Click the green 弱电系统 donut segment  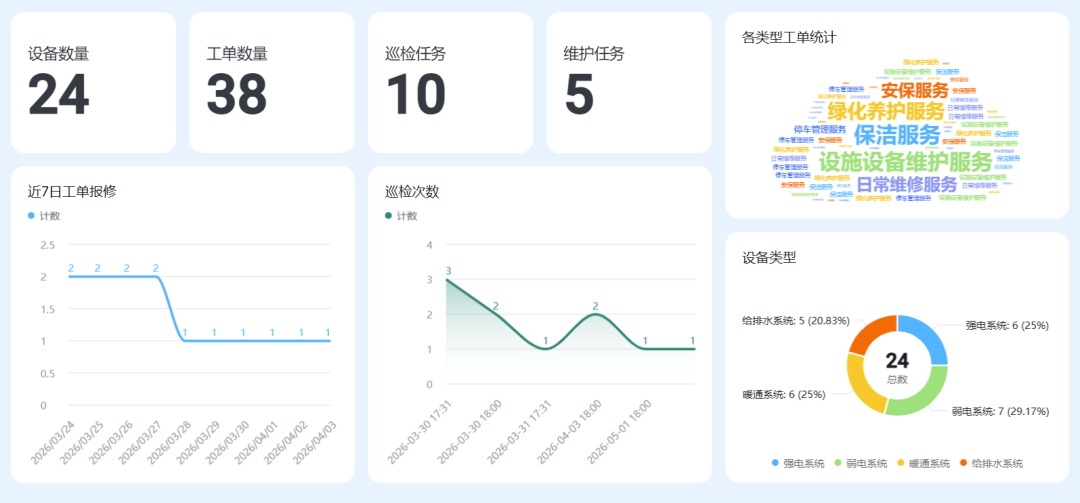(924, 396)
